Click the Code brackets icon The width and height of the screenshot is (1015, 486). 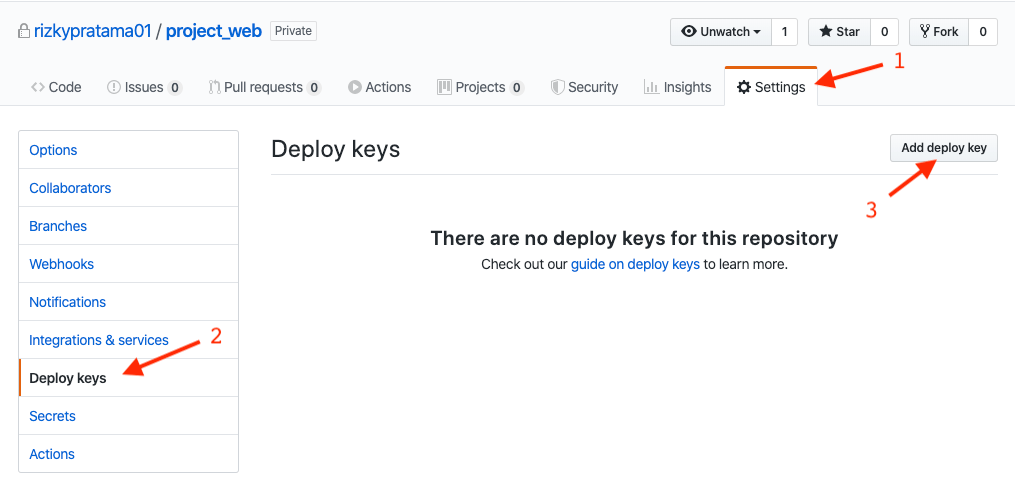coord(38,87)
